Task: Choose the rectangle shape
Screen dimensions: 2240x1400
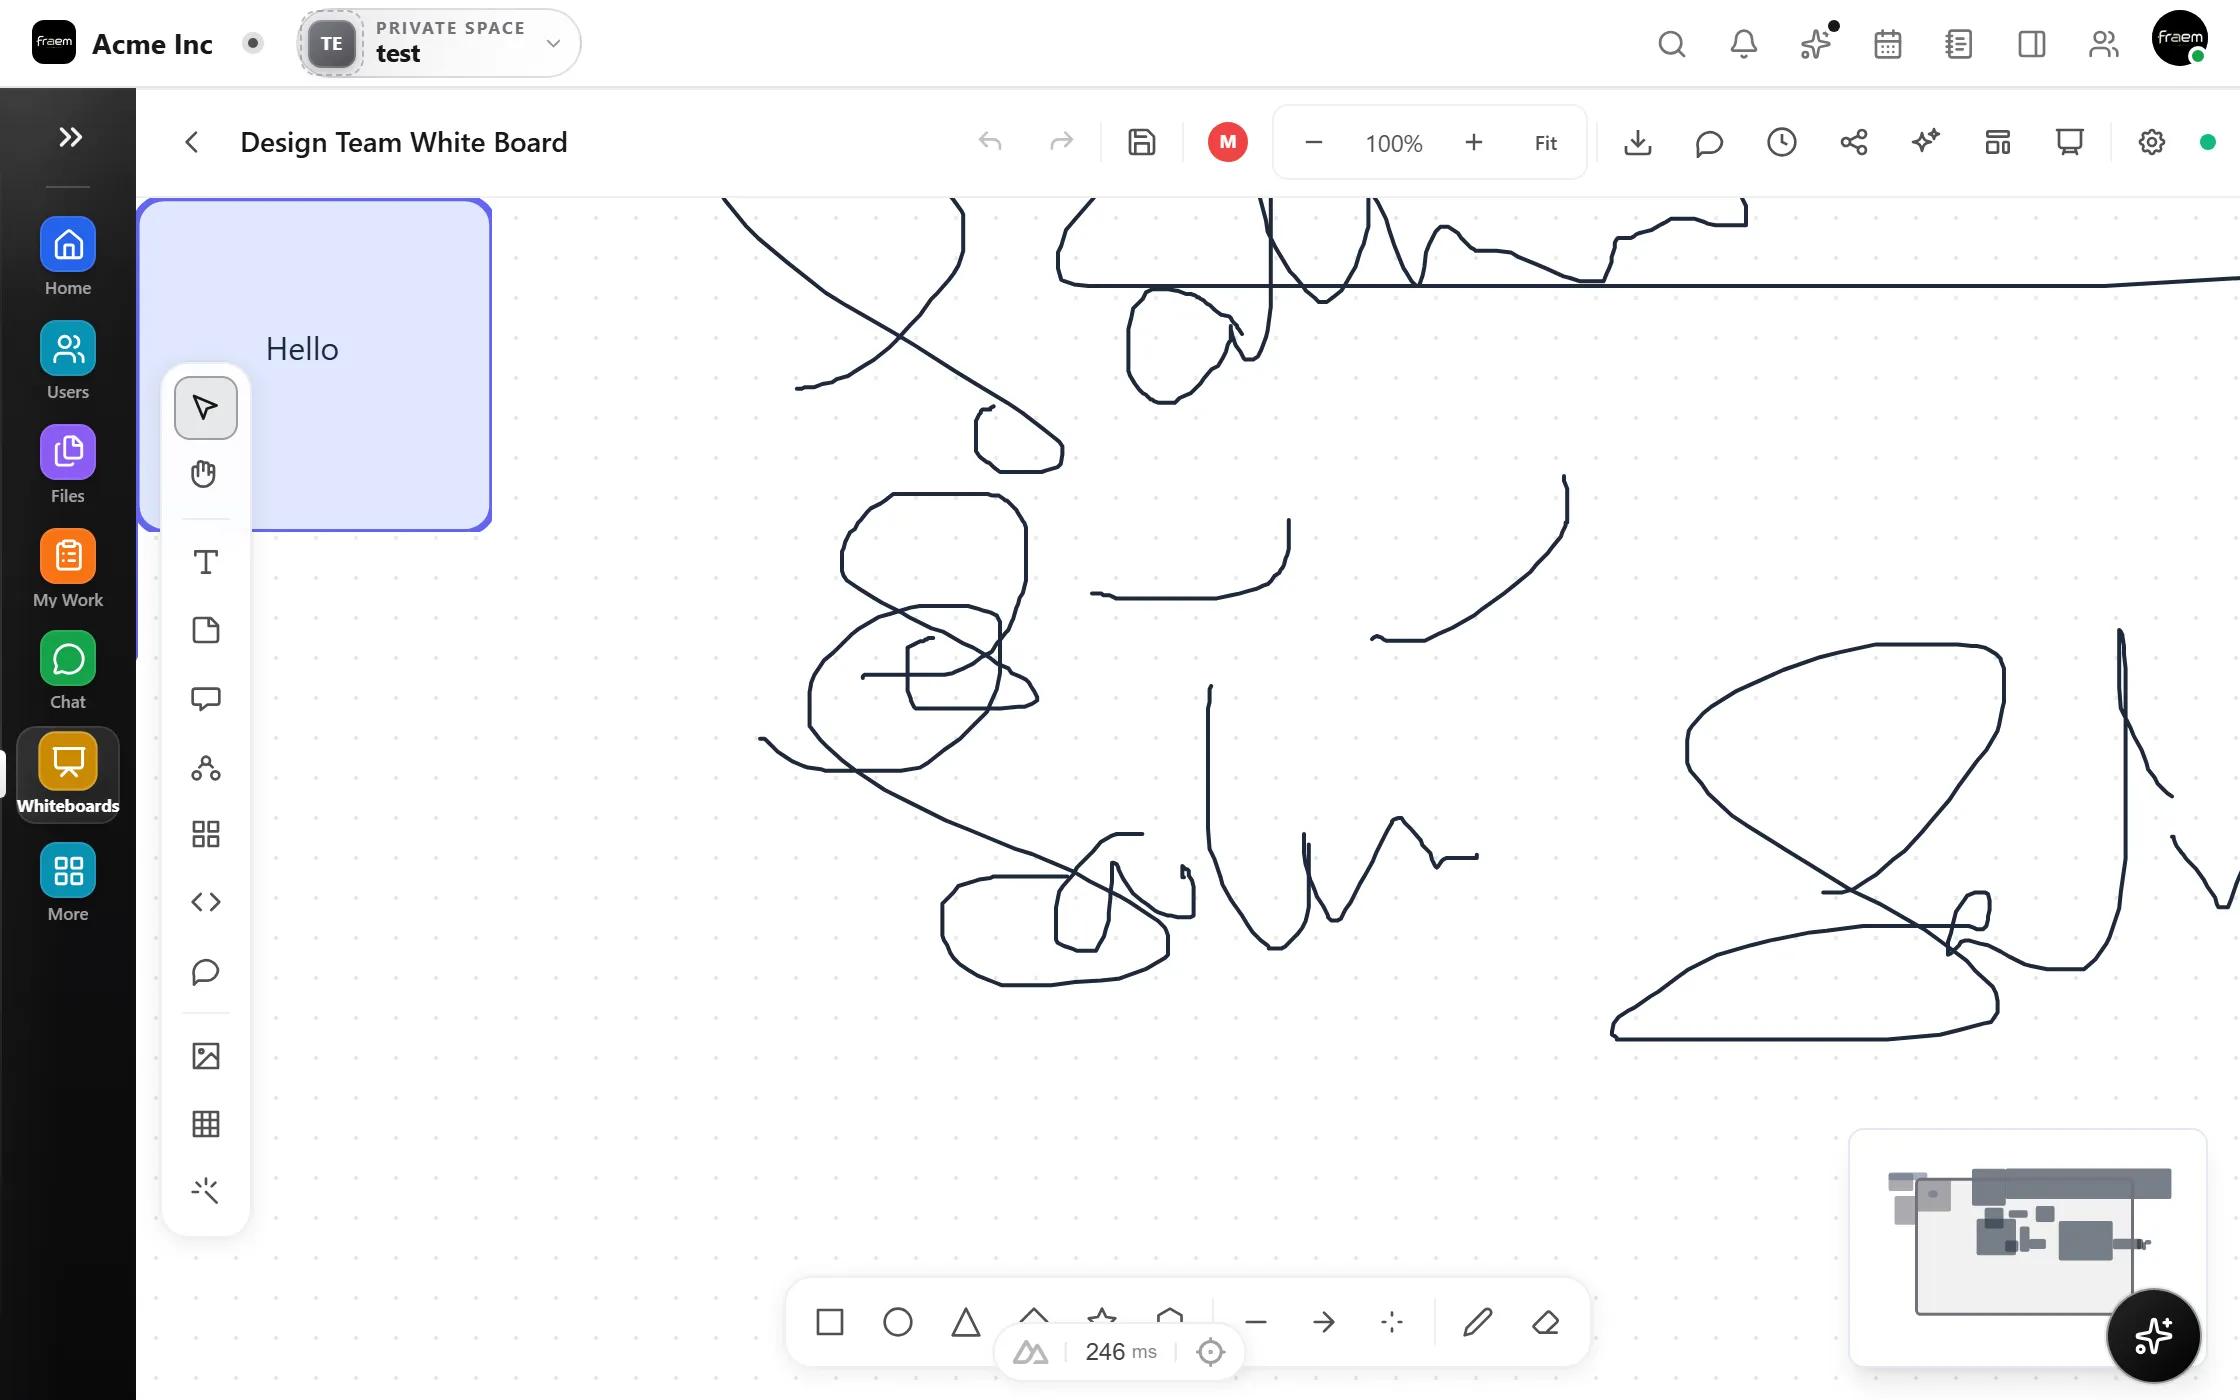Action: [x=830, y=1322]
